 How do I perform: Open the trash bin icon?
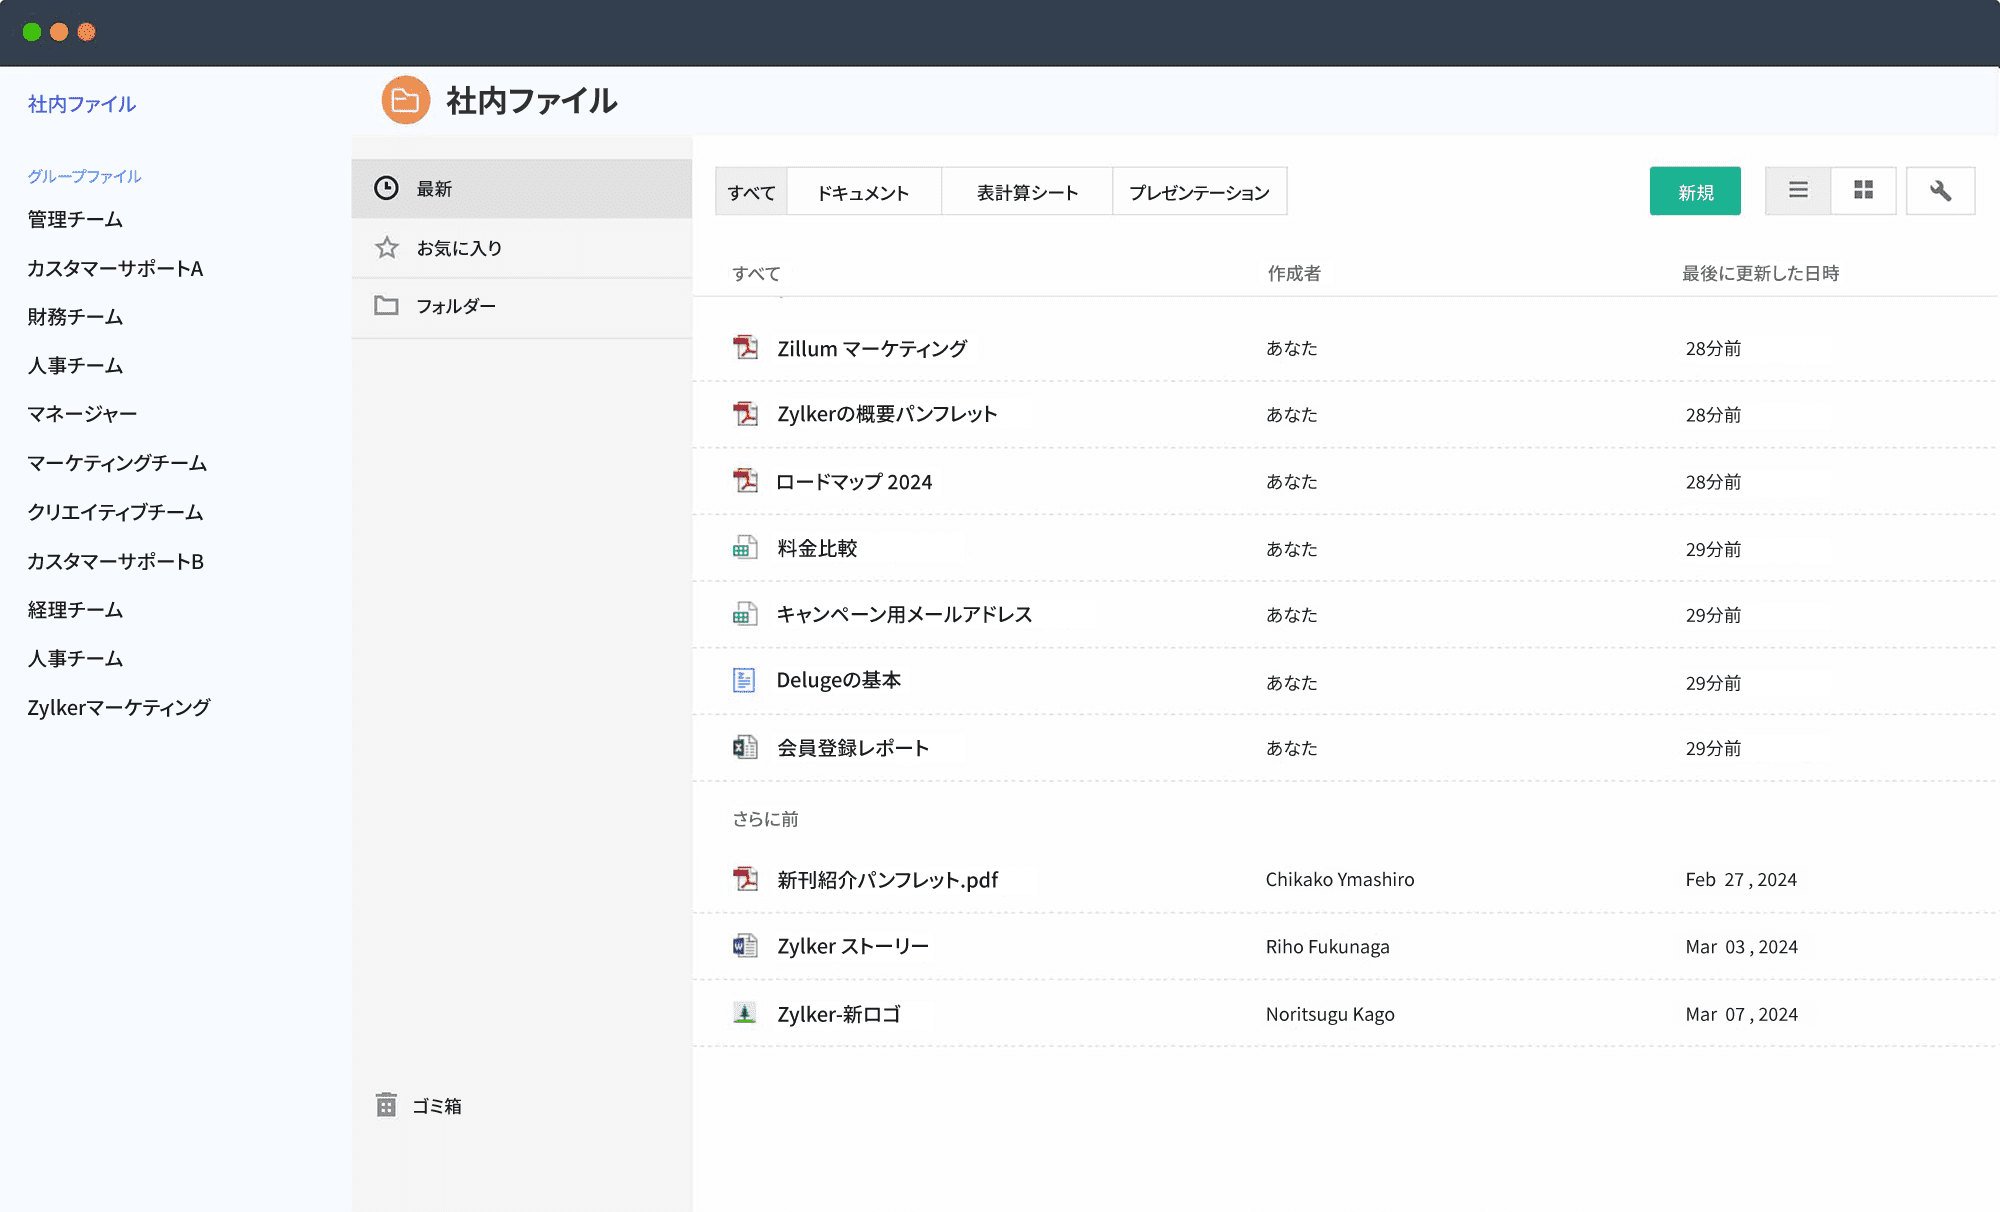386,1105
